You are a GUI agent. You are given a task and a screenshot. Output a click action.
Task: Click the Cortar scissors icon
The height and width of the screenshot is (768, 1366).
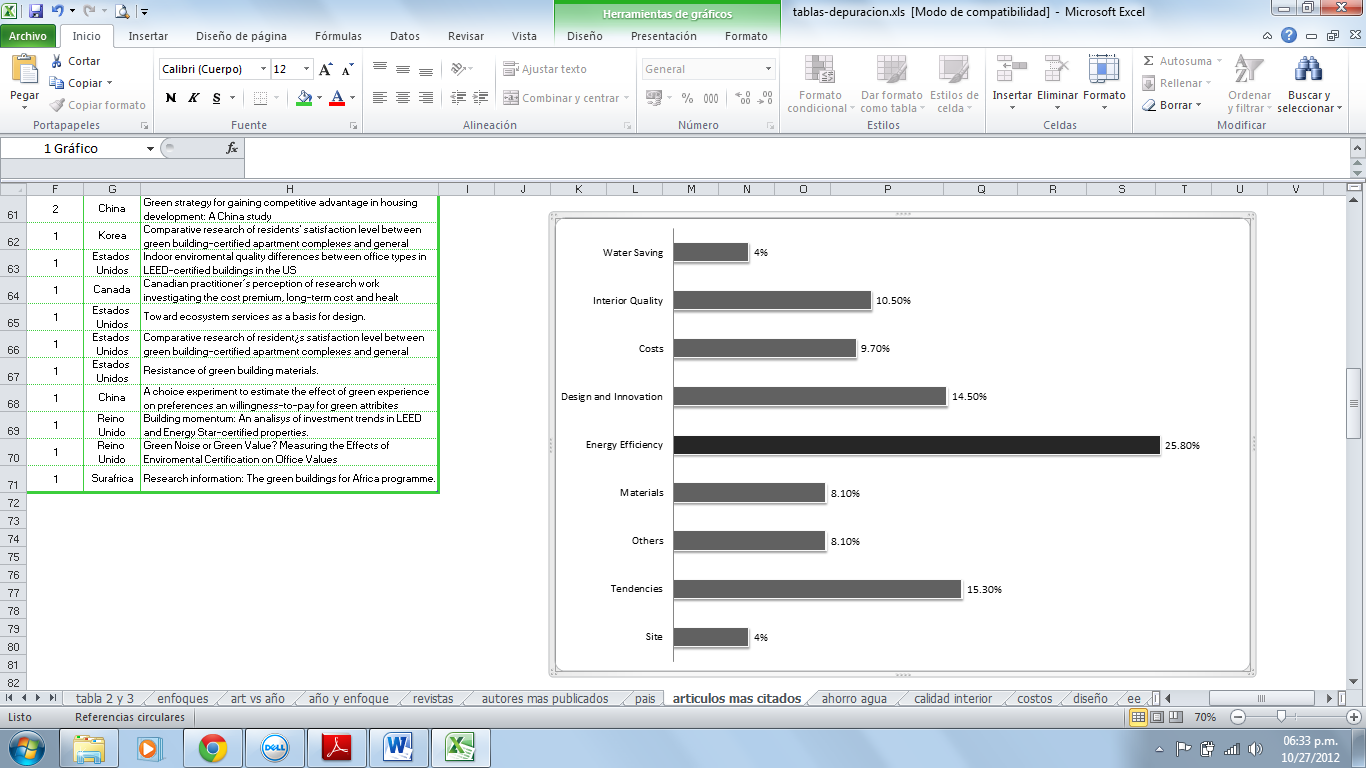56,61
